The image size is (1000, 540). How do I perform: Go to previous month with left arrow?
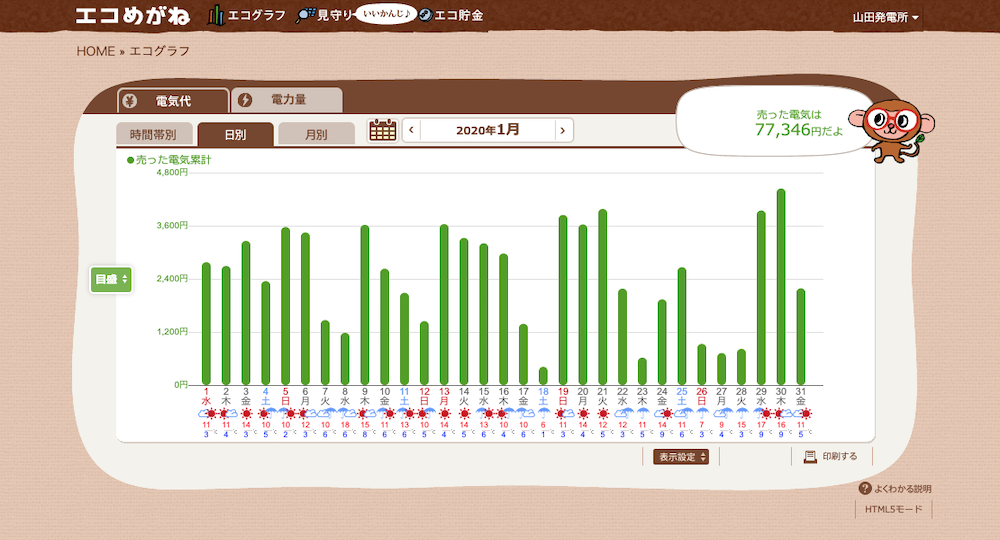411,130
